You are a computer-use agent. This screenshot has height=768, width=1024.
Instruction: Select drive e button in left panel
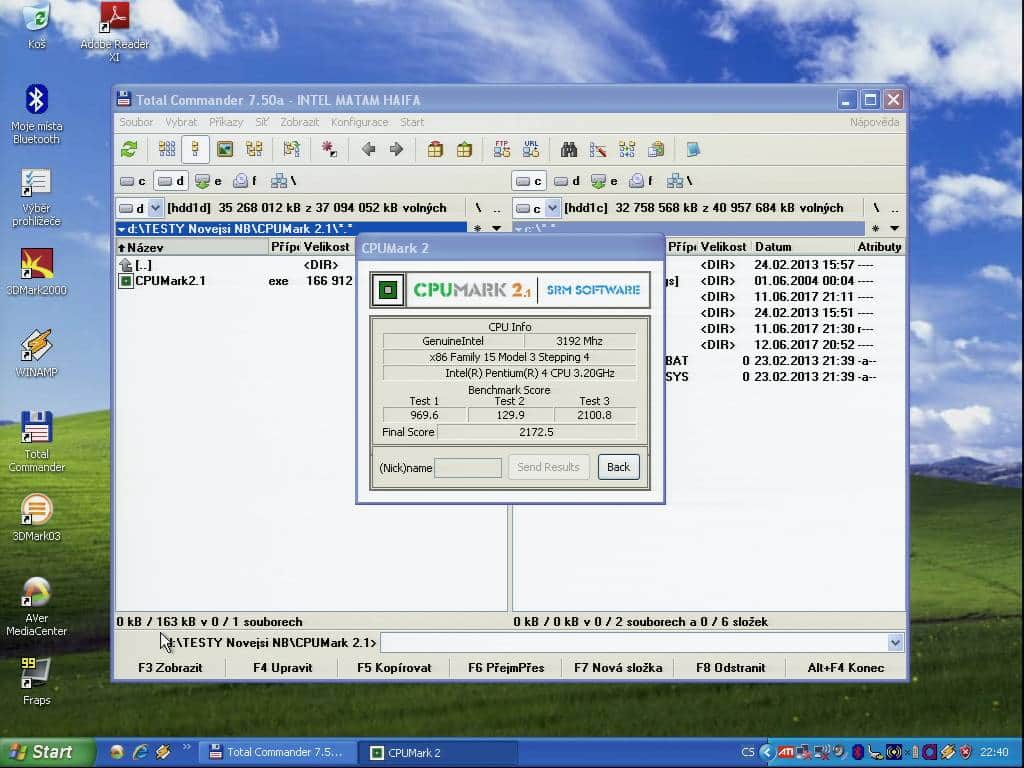209,181
